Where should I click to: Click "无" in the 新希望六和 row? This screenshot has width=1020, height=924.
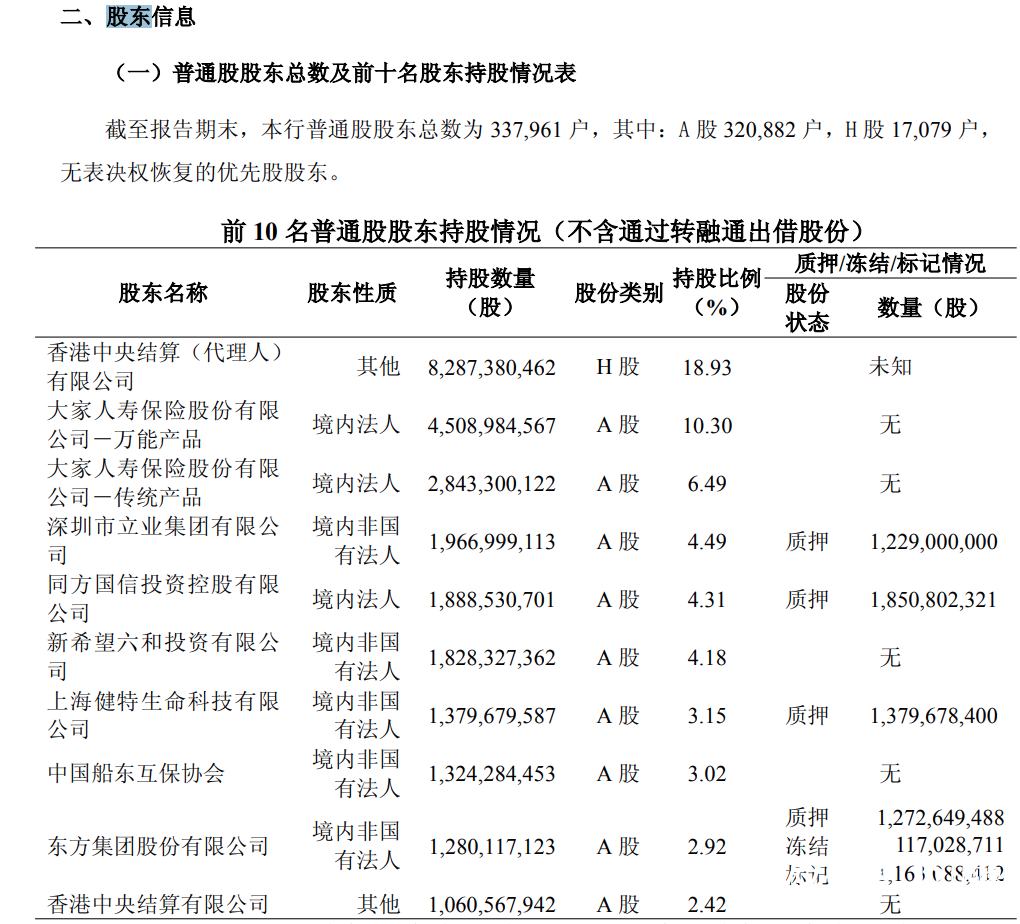pos(890,658)
